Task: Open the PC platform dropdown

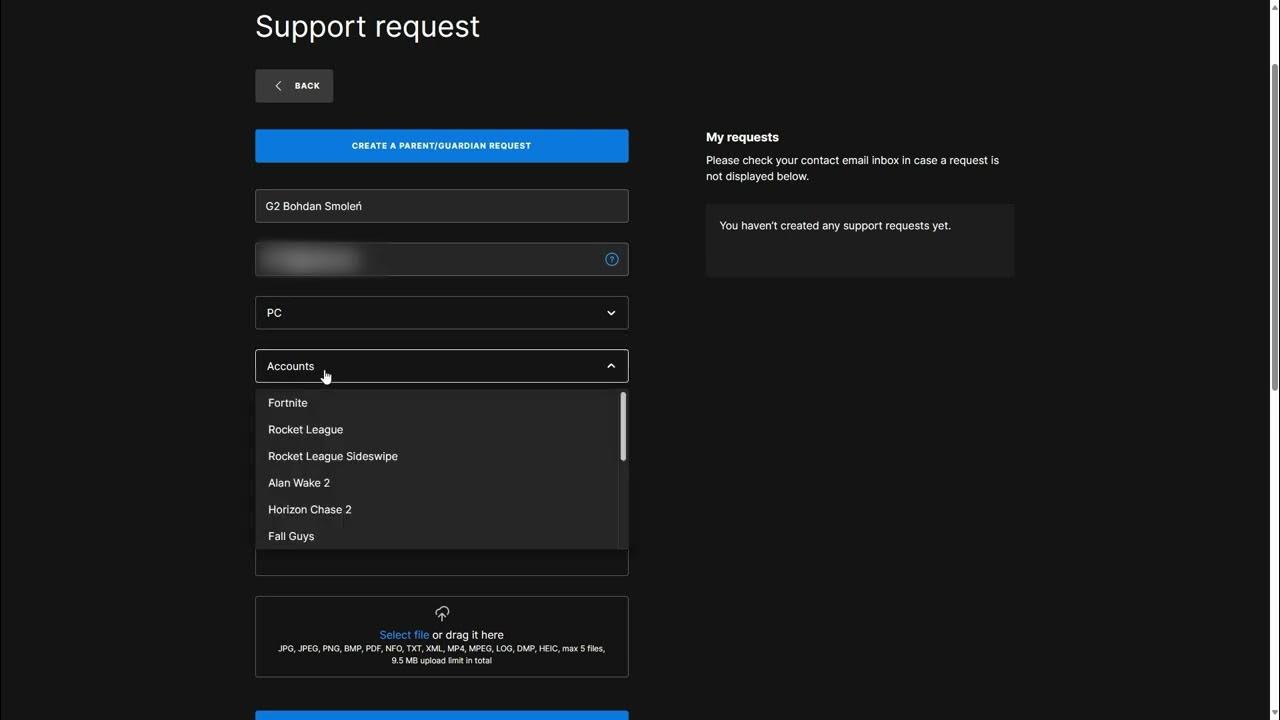Action: [x=442, y=313]
